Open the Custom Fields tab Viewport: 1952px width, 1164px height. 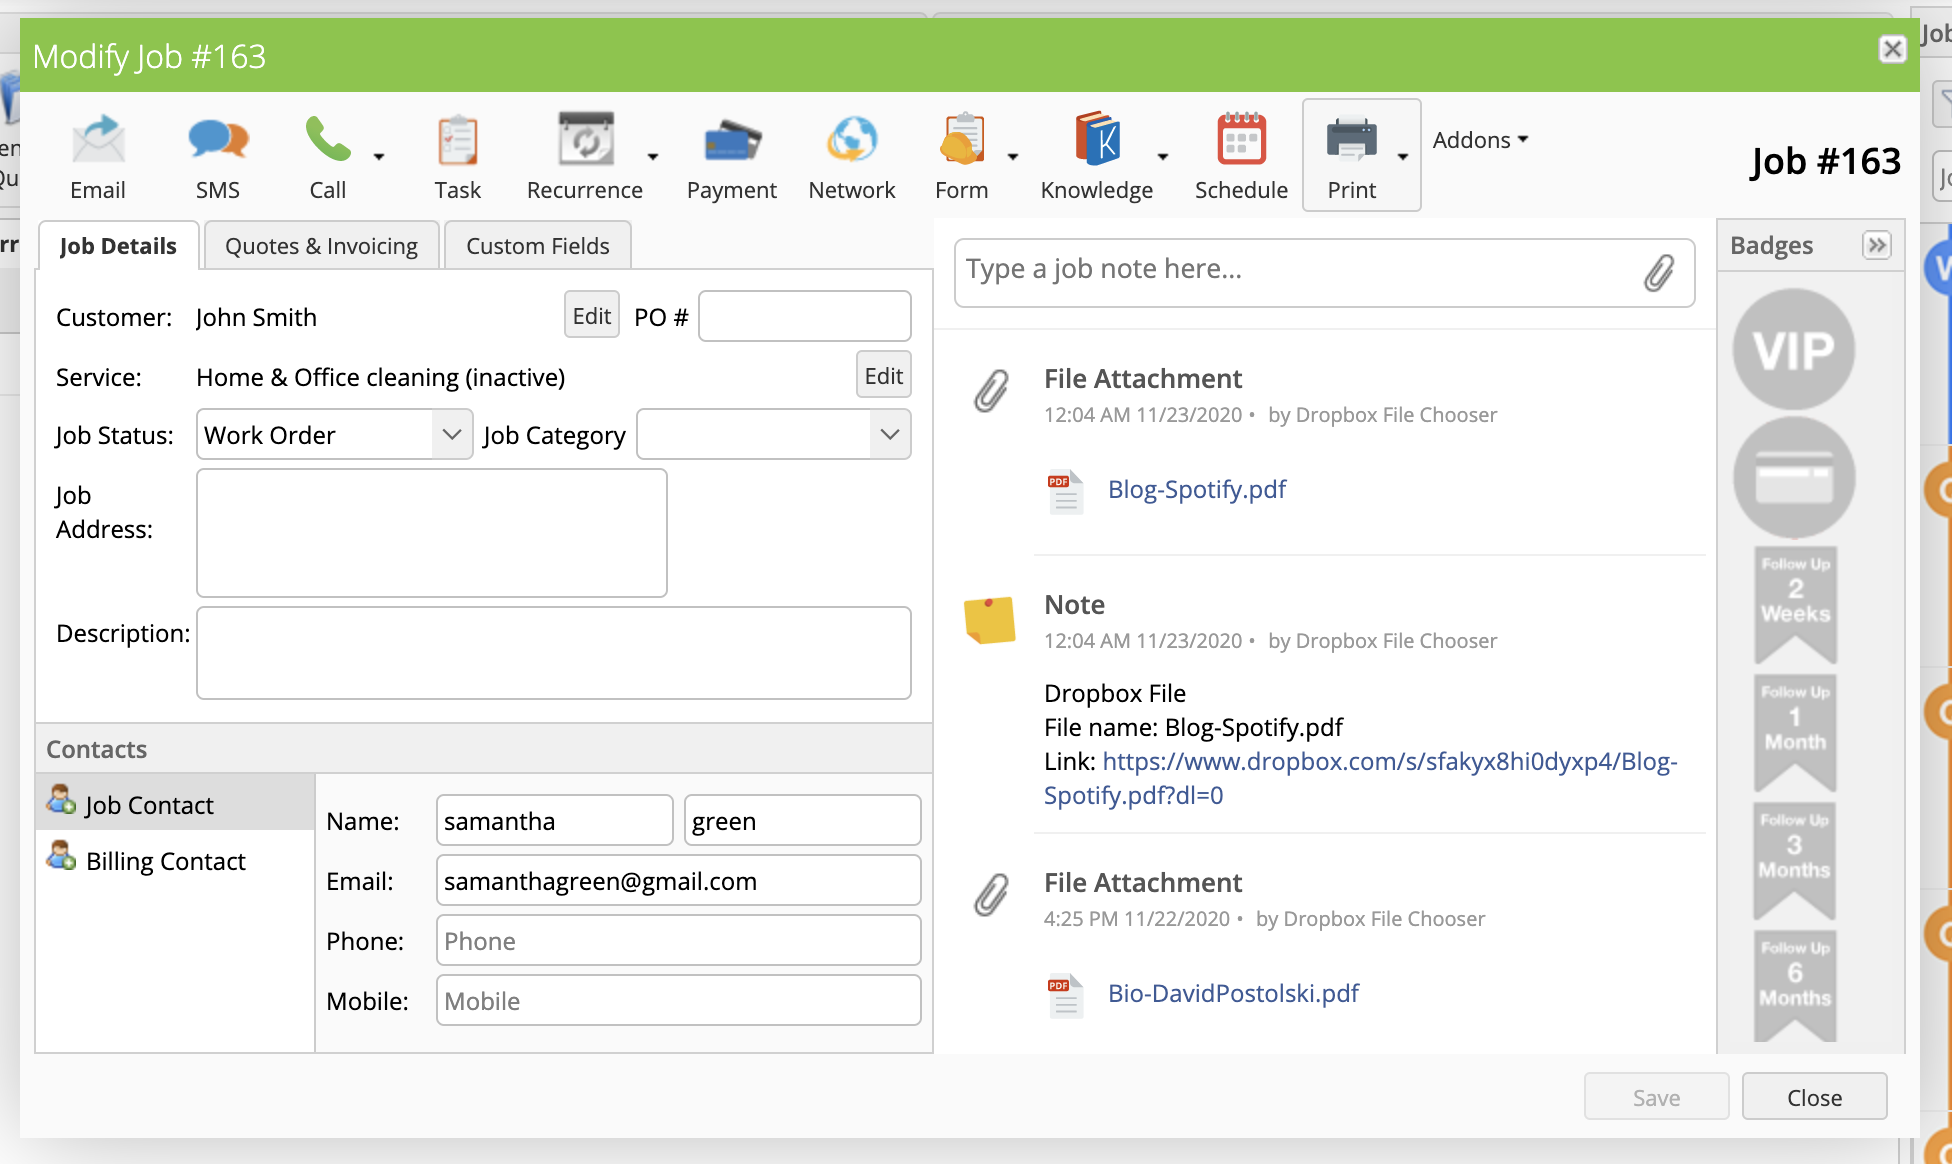click(537, 246)
